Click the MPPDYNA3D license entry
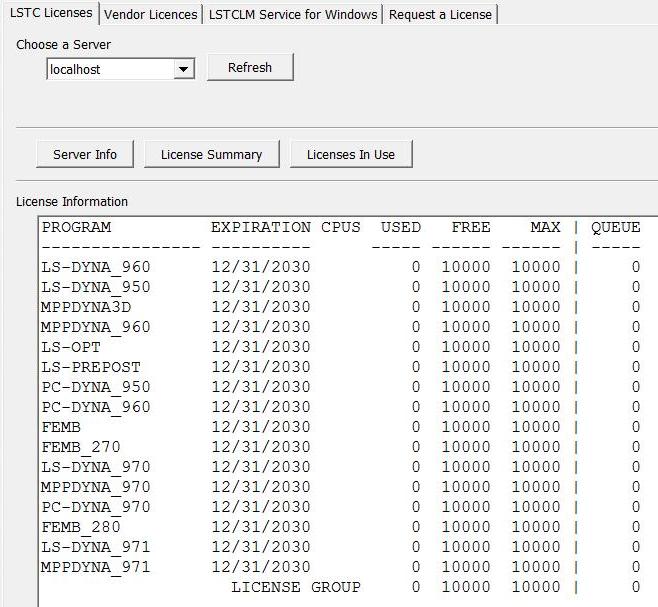658x607 pixels. point(91,307)
